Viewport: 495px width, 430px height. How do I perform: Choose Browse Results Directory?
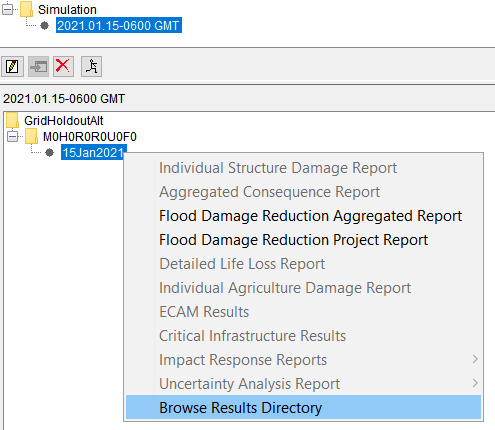(303, 407)
